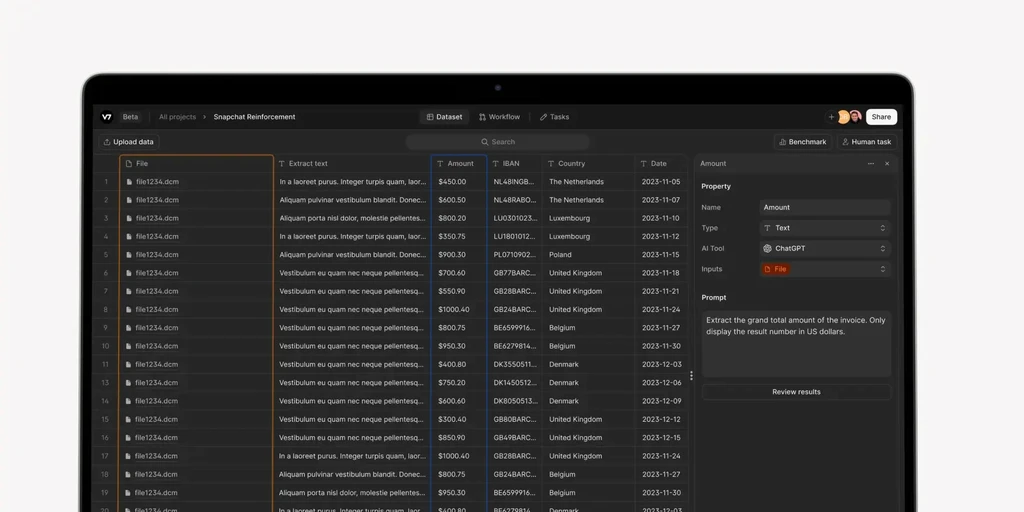Select the Extract text column header
1024x512 pixels.
353,164
